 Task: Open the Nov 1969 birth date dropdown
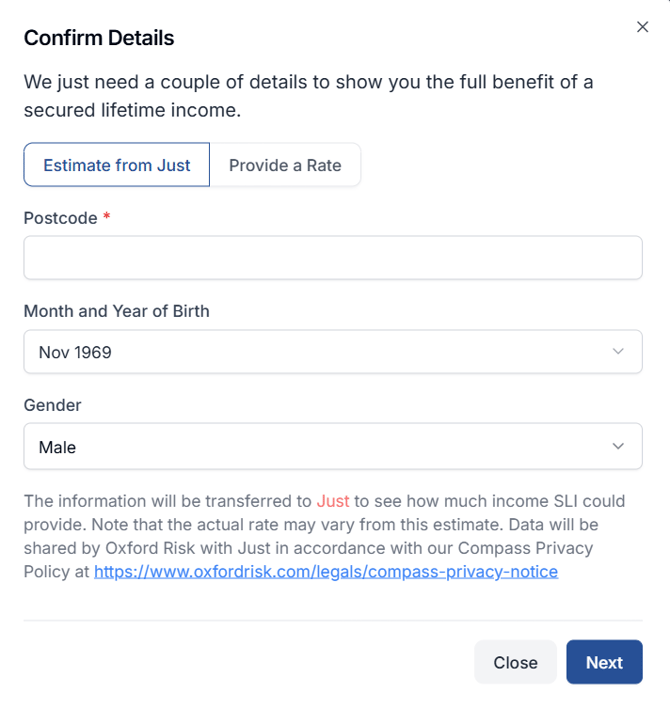click(320, 352)
